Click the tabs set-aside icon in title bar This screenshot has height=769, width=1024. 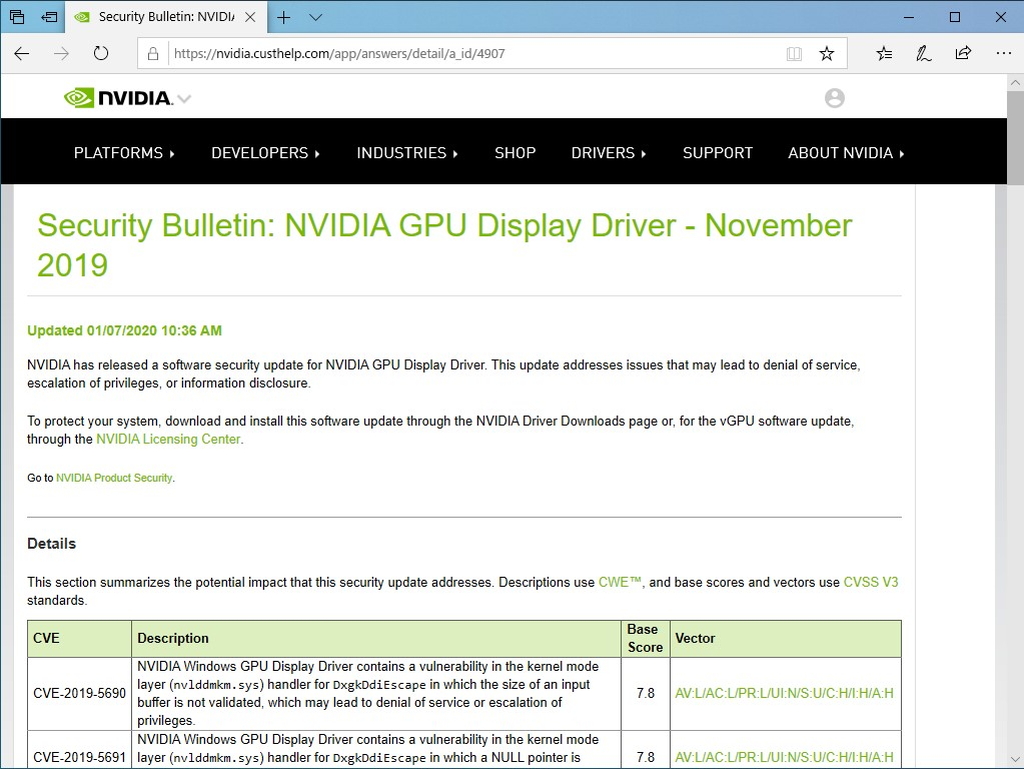point(17,17)
